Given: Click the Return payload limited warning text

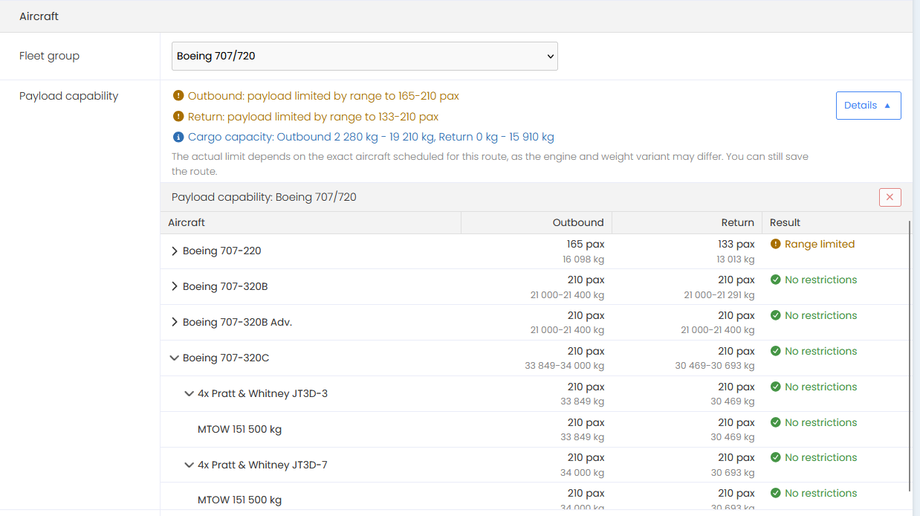Looking at the screenshot, I should (x=313, y=116).
